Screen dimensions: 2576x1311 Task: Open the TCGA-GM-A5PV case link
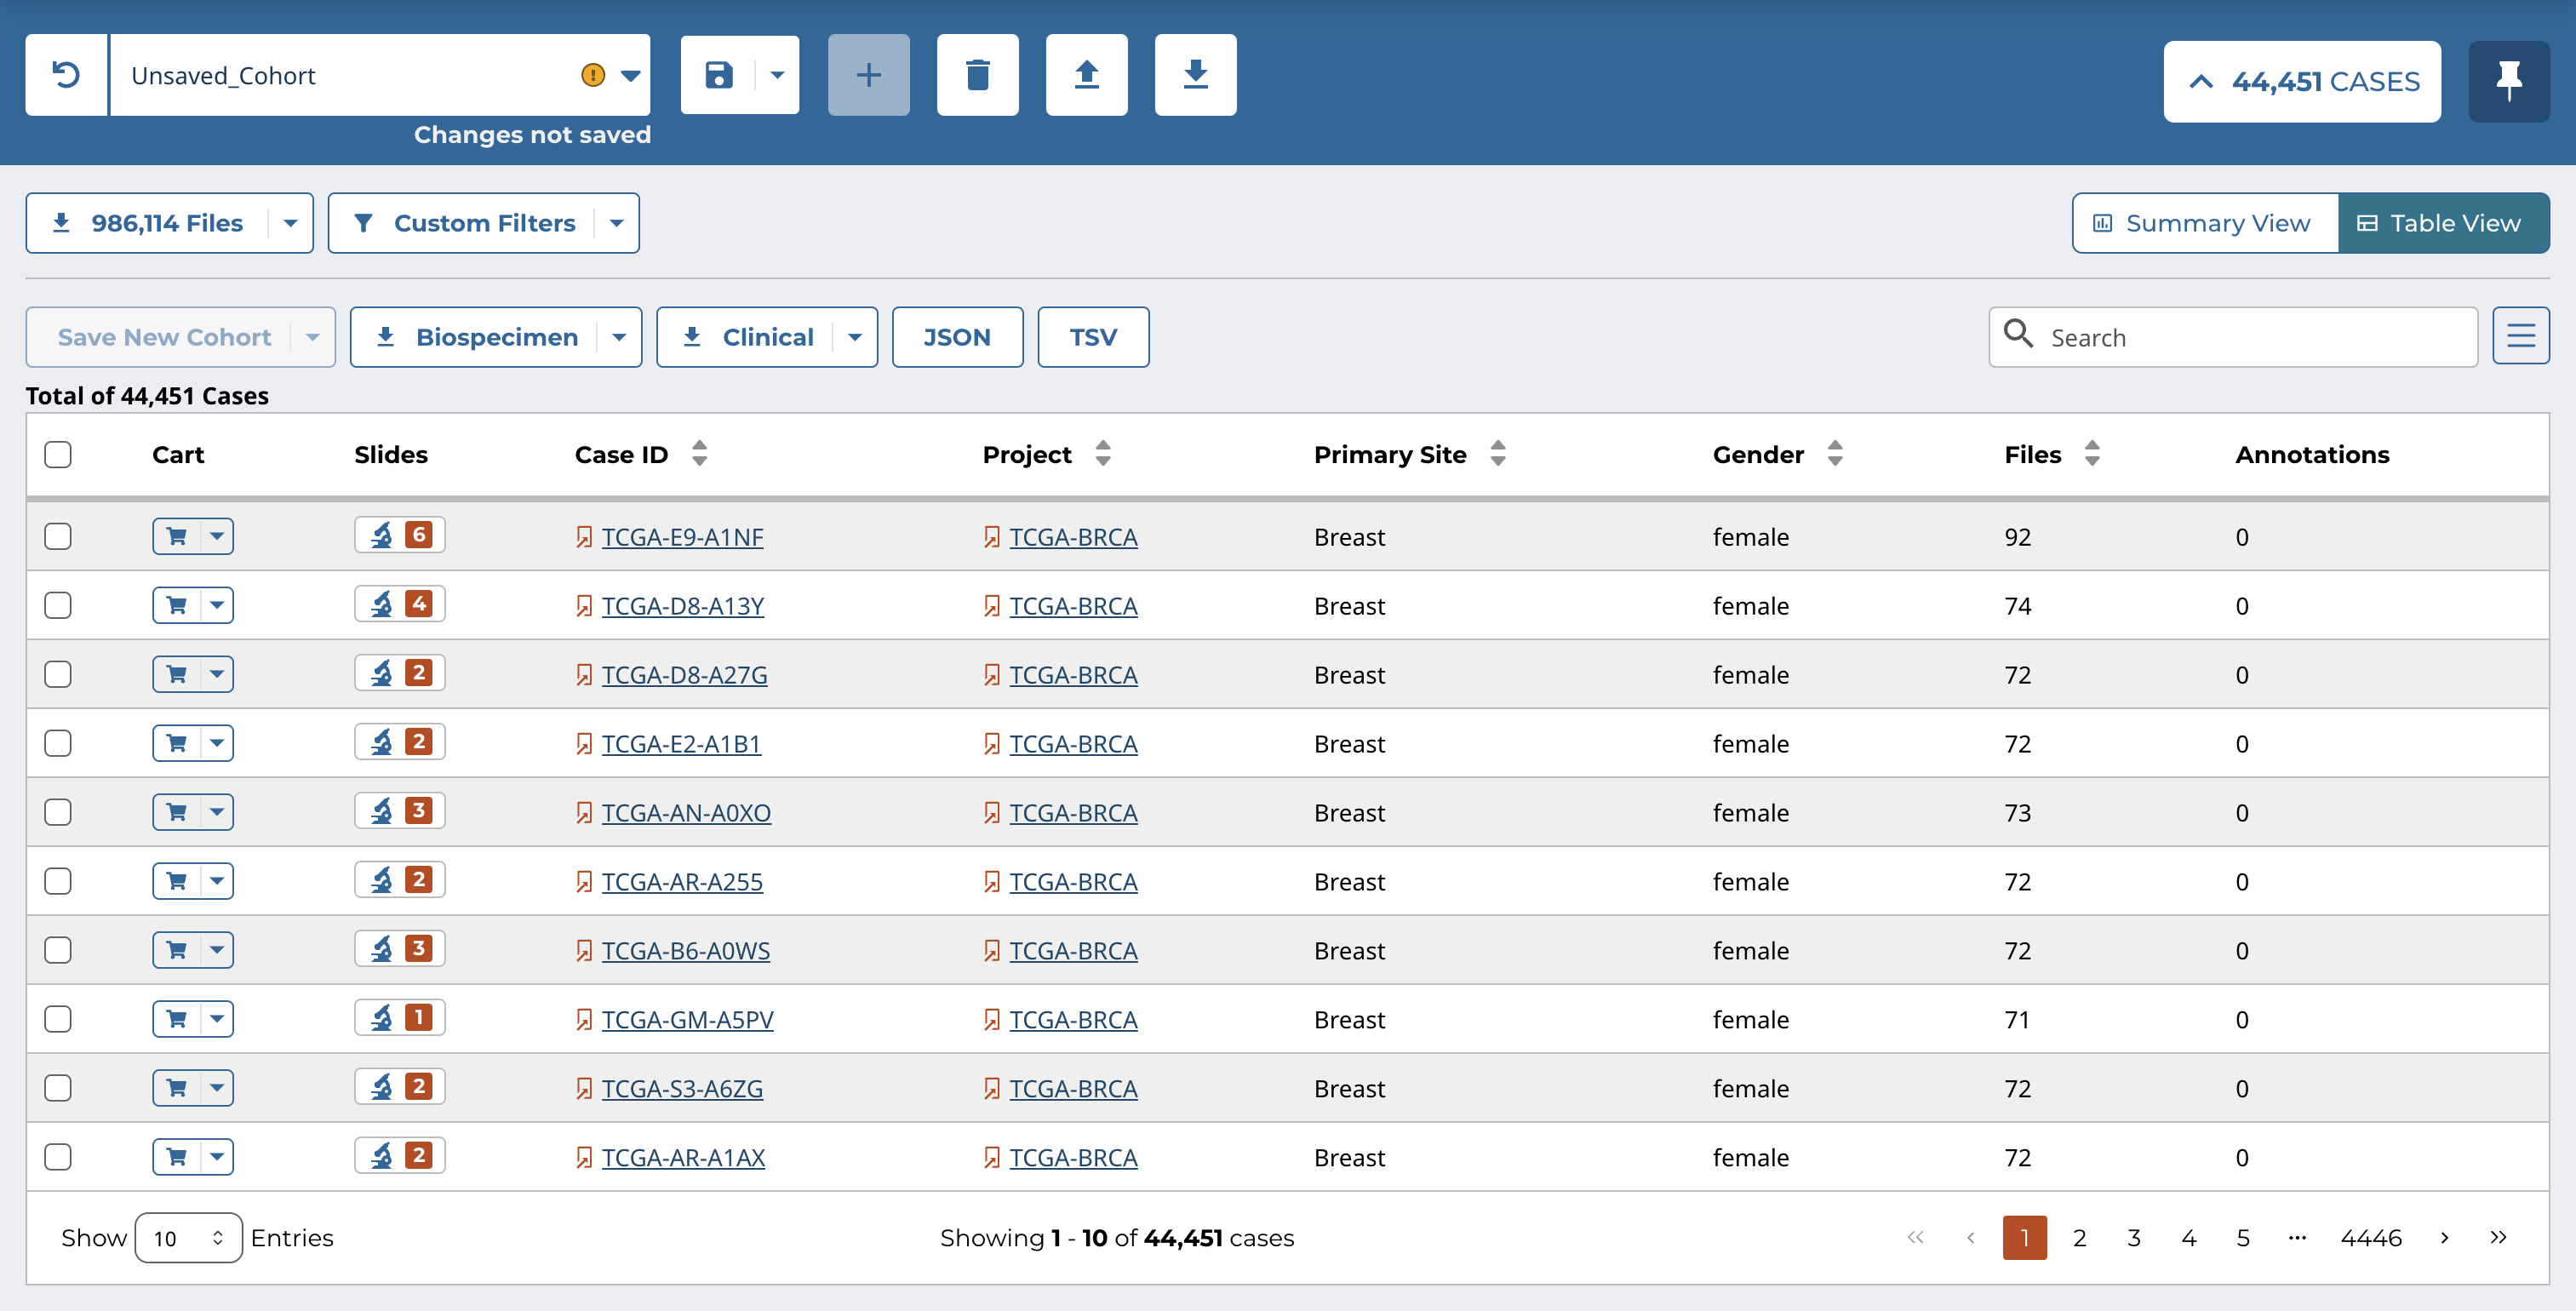(x=687, y=1020)
